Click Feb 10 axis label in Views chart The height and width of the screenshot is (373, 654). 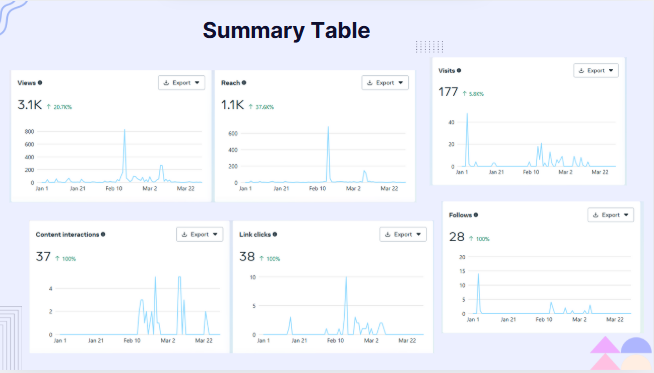113,189
